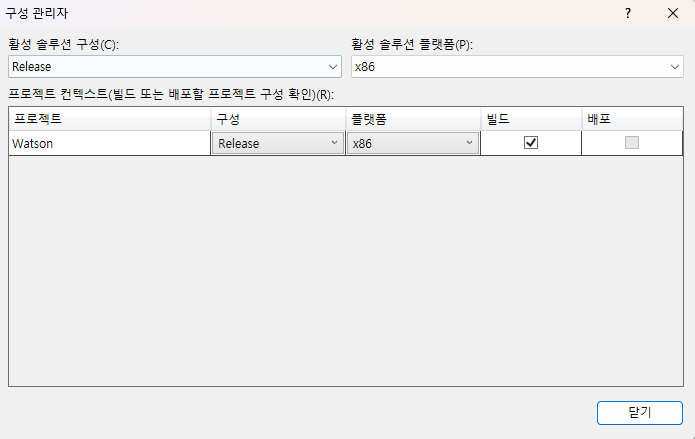Uncheck the 빌드 checkbox for Watson
The image size is (695, 439).
[531, 143]
